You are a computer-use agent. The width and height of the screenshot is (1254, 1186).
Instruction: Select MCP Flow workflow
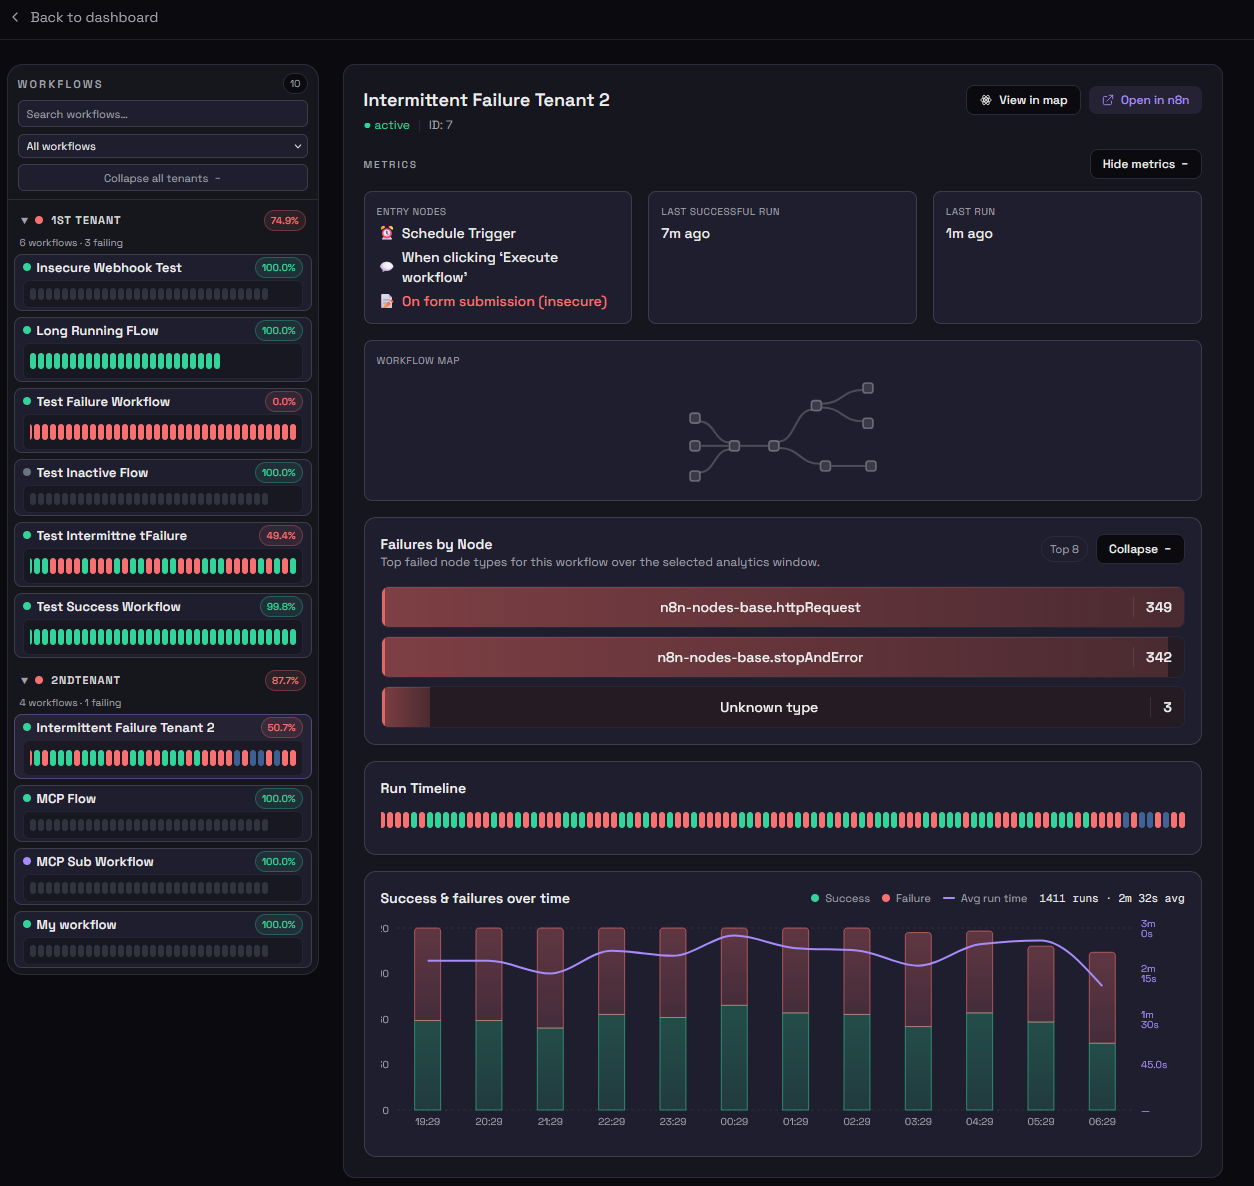click(163, 813)
